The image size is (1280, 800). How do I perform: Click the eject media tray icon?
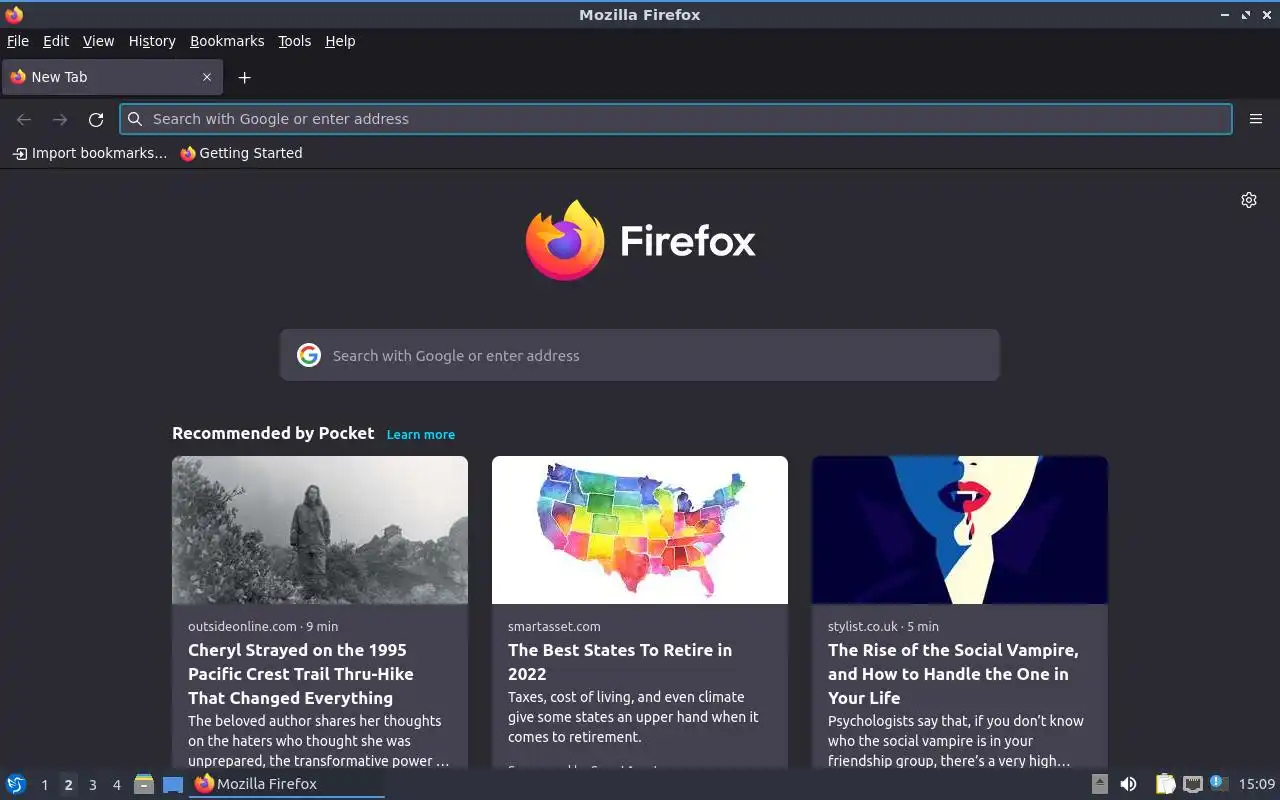[1100, 784]
